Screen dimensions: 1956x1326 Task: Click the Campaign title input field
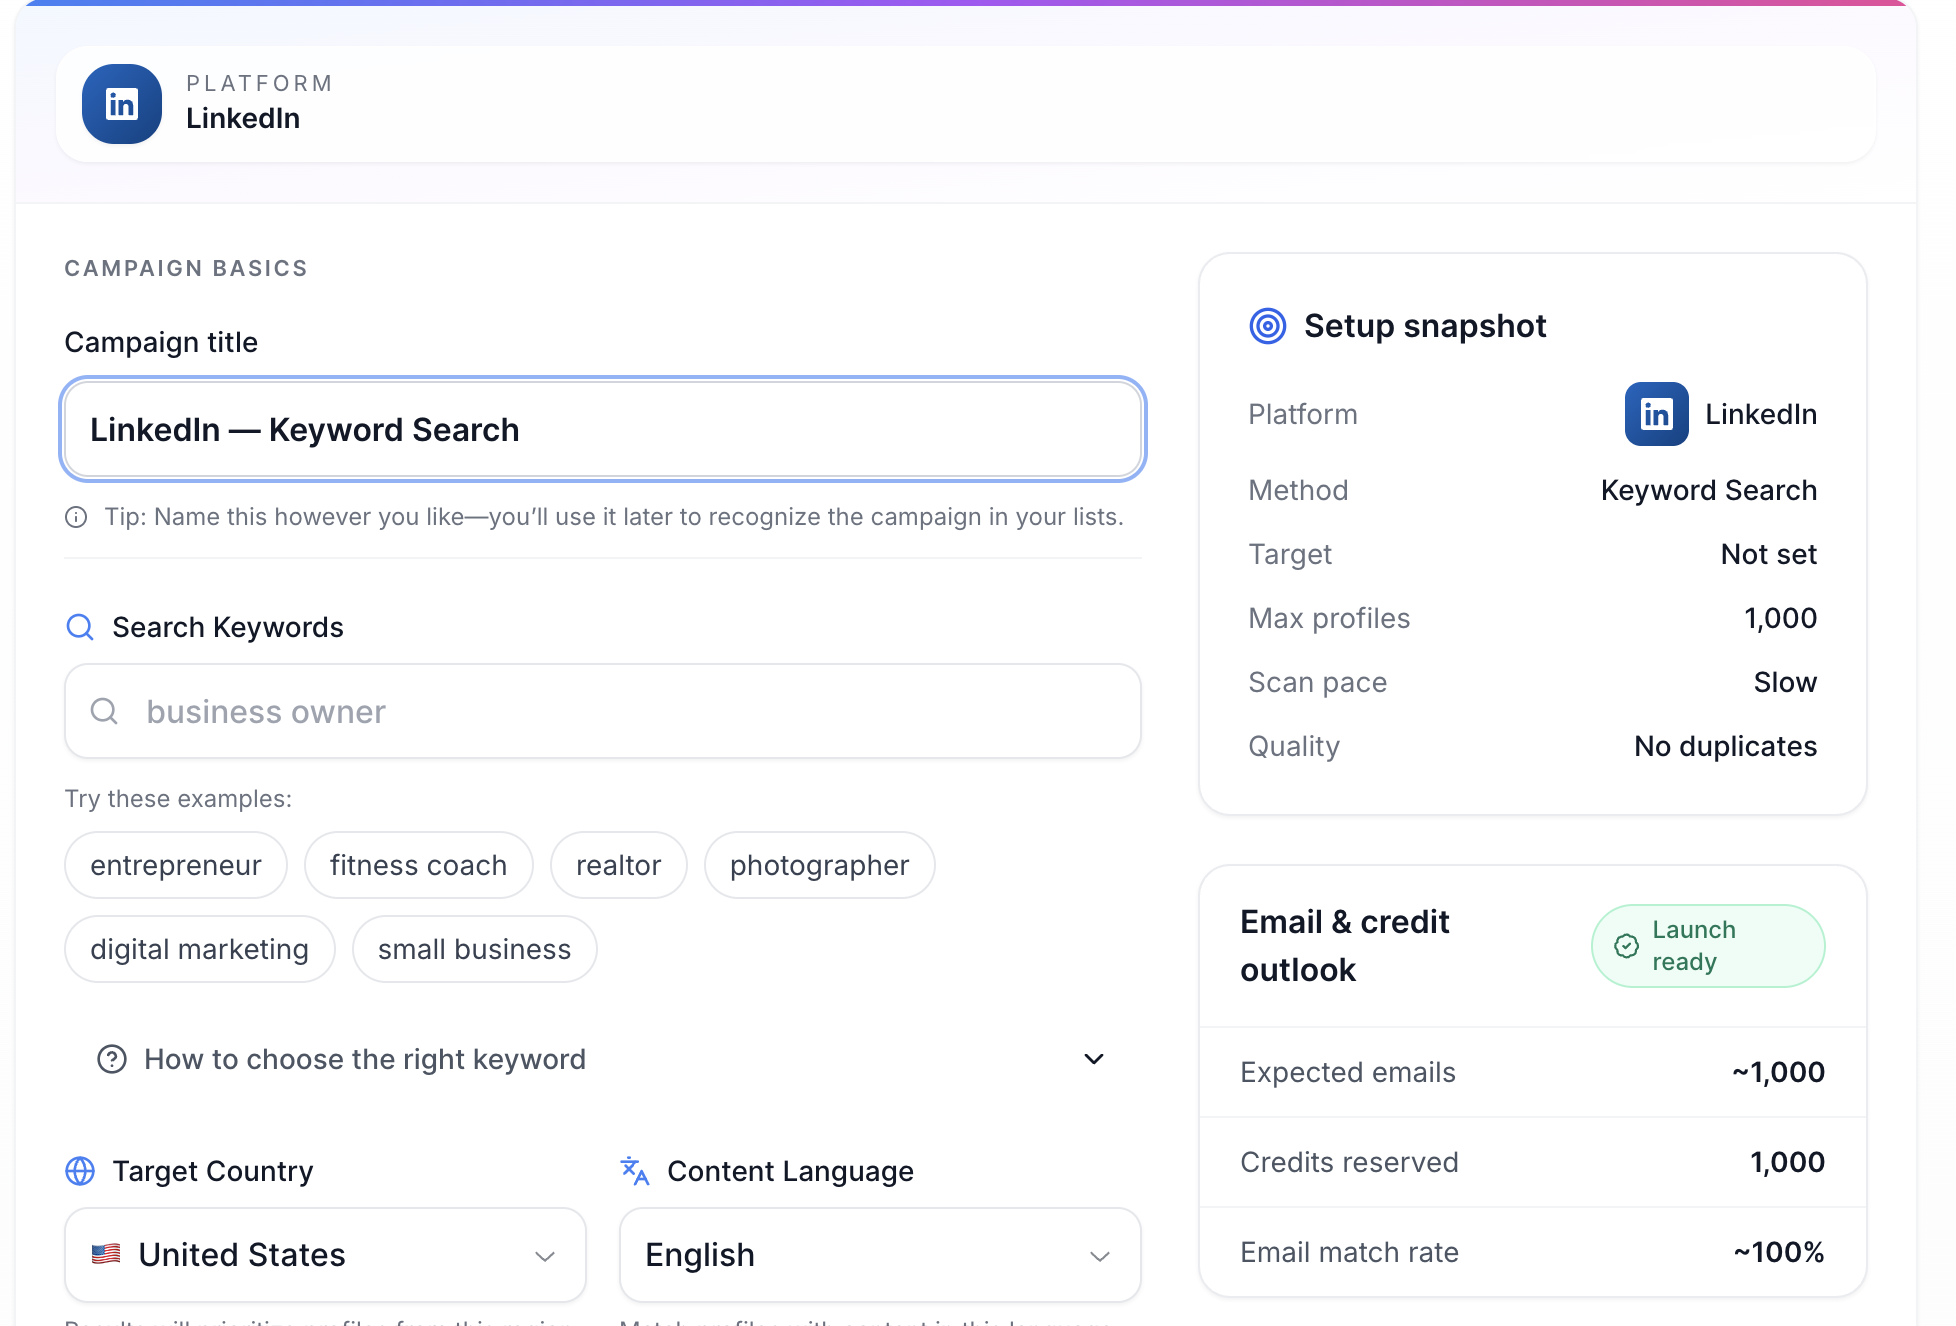(x=602, y=429)
